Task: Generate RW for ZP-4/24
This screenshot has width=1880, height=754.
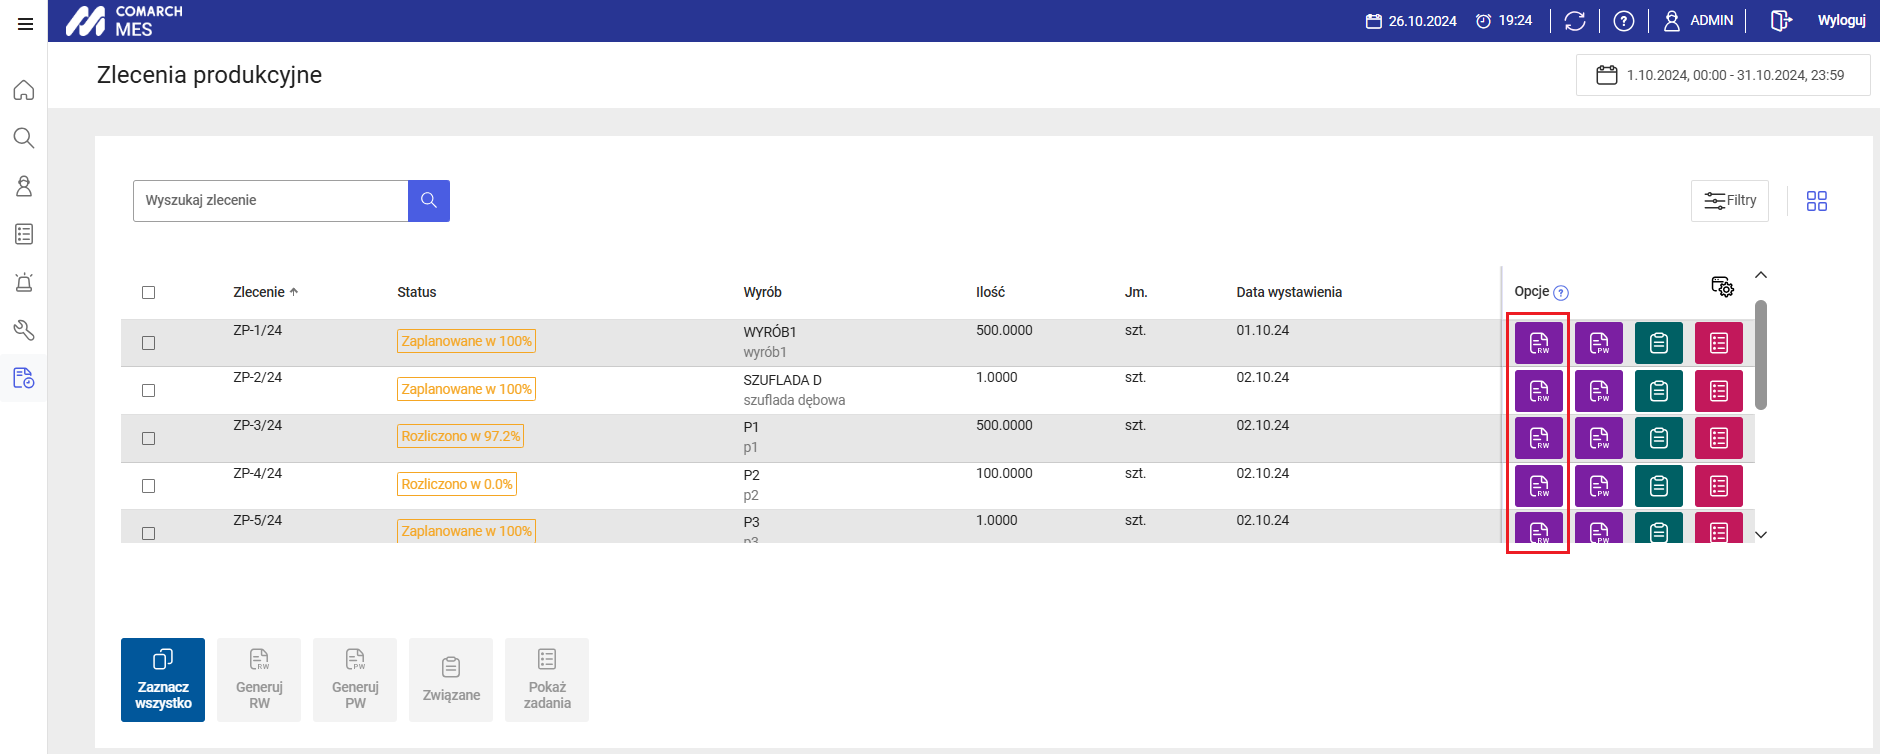Action: [1539, 486]
